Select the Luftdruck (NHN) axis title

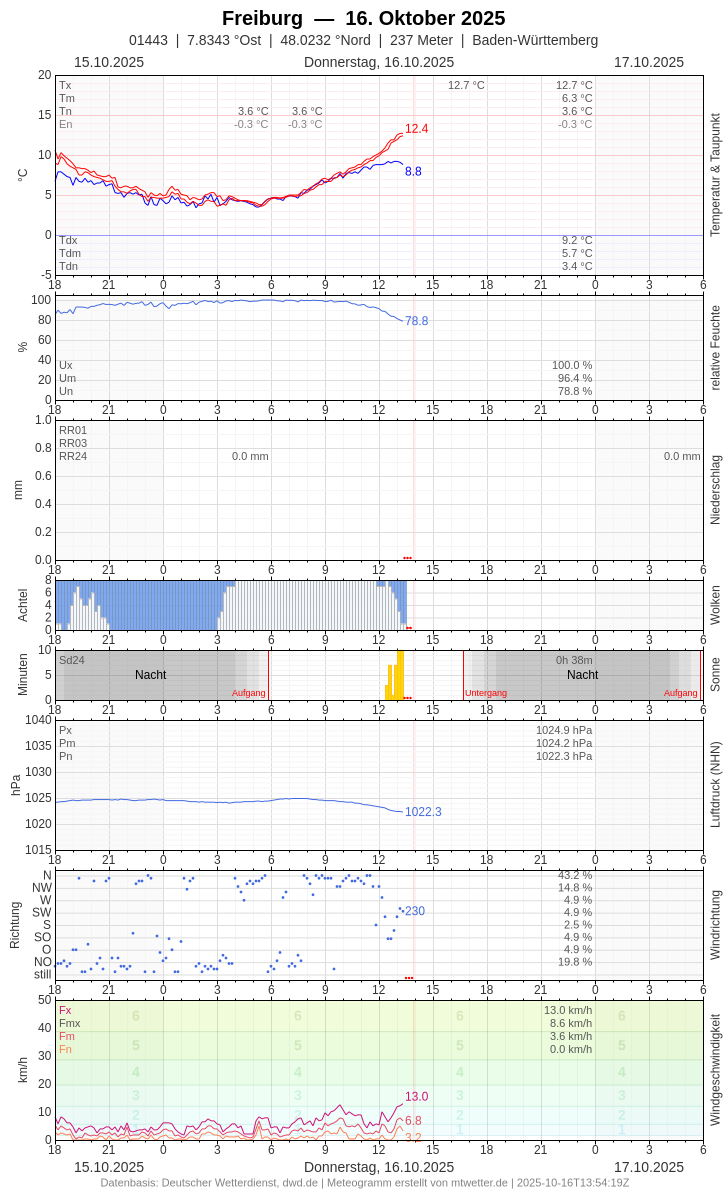[715, 784]
